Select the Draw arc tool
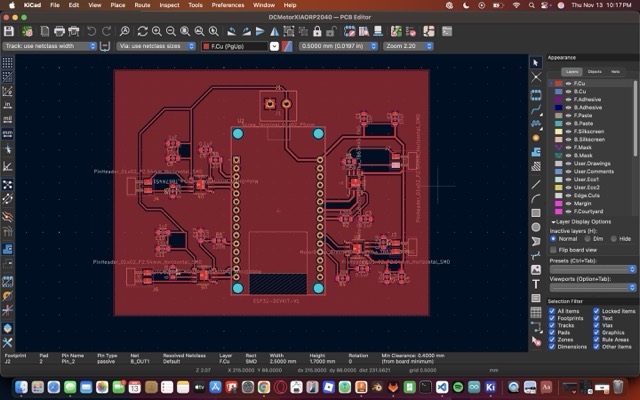 536,199
